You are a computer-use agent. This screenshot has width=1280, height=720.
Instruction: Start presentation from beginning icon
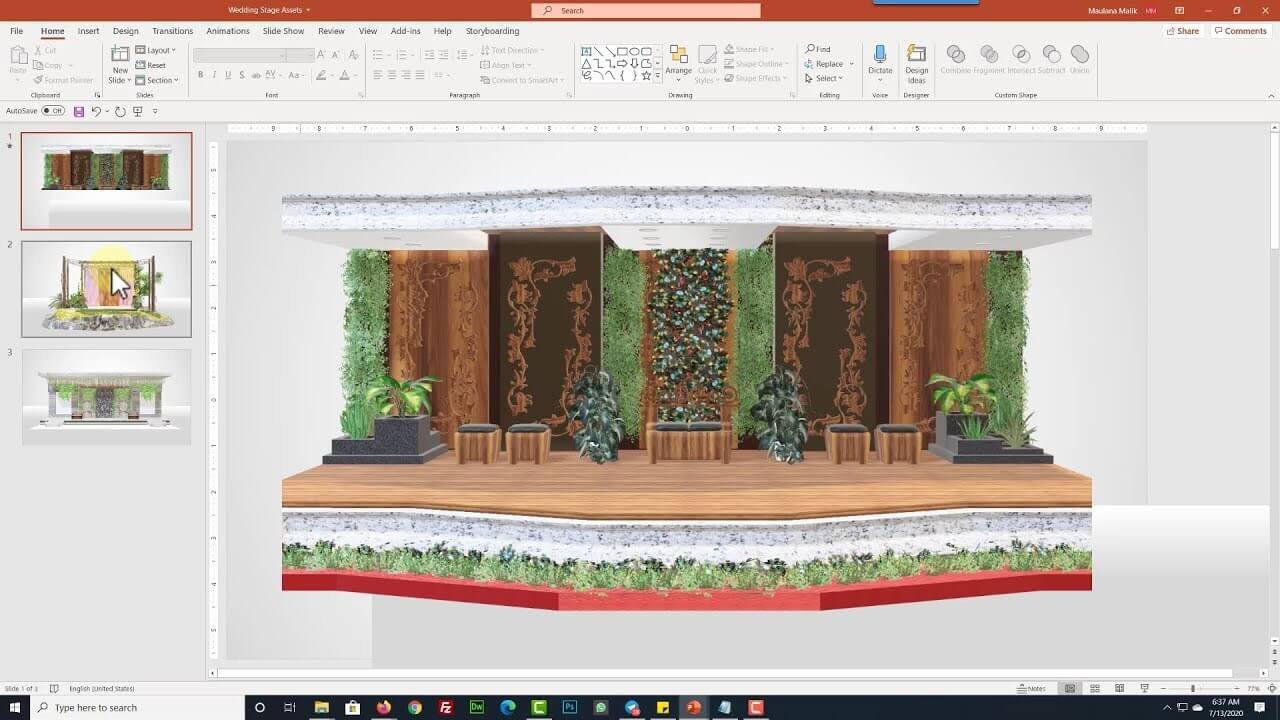[137, 111]
